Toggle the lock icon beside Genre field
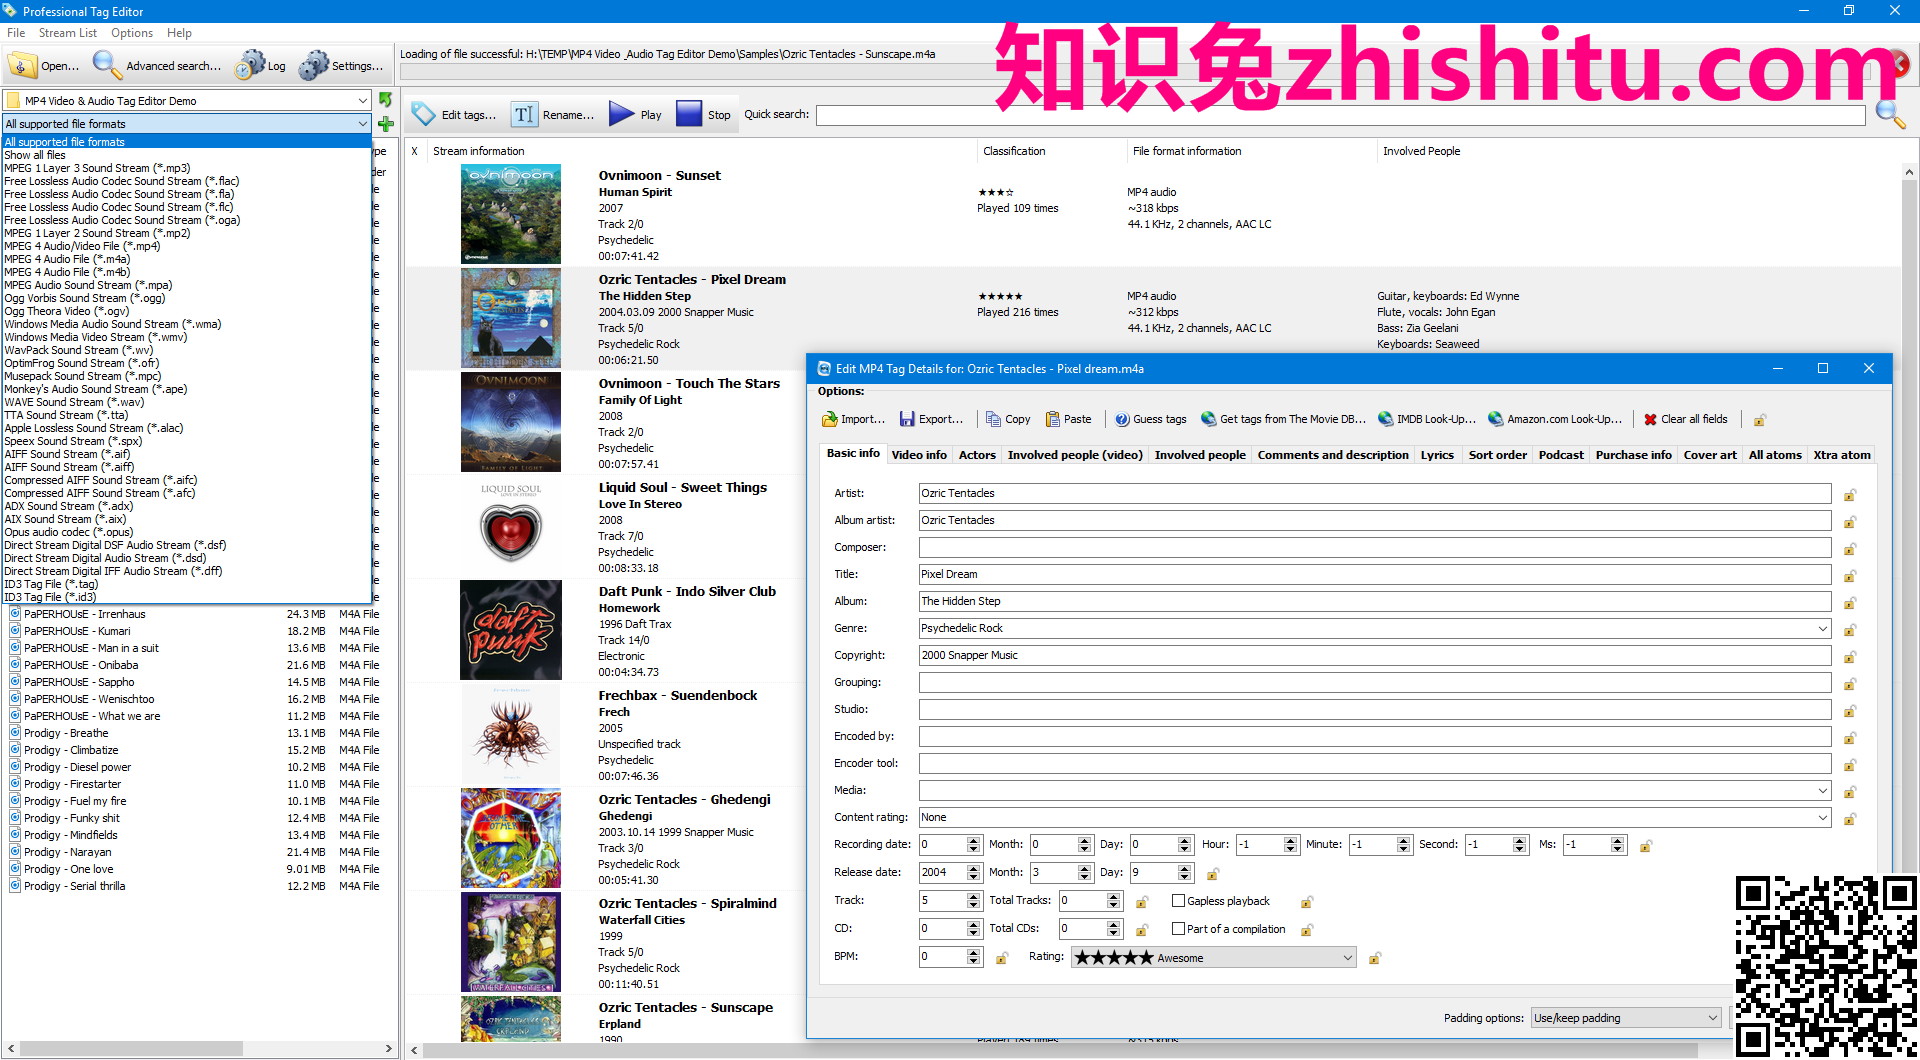Image resolution: width=1920 pixels, height=1060 pixels. pyautogui.click(x=1850, y=630)
